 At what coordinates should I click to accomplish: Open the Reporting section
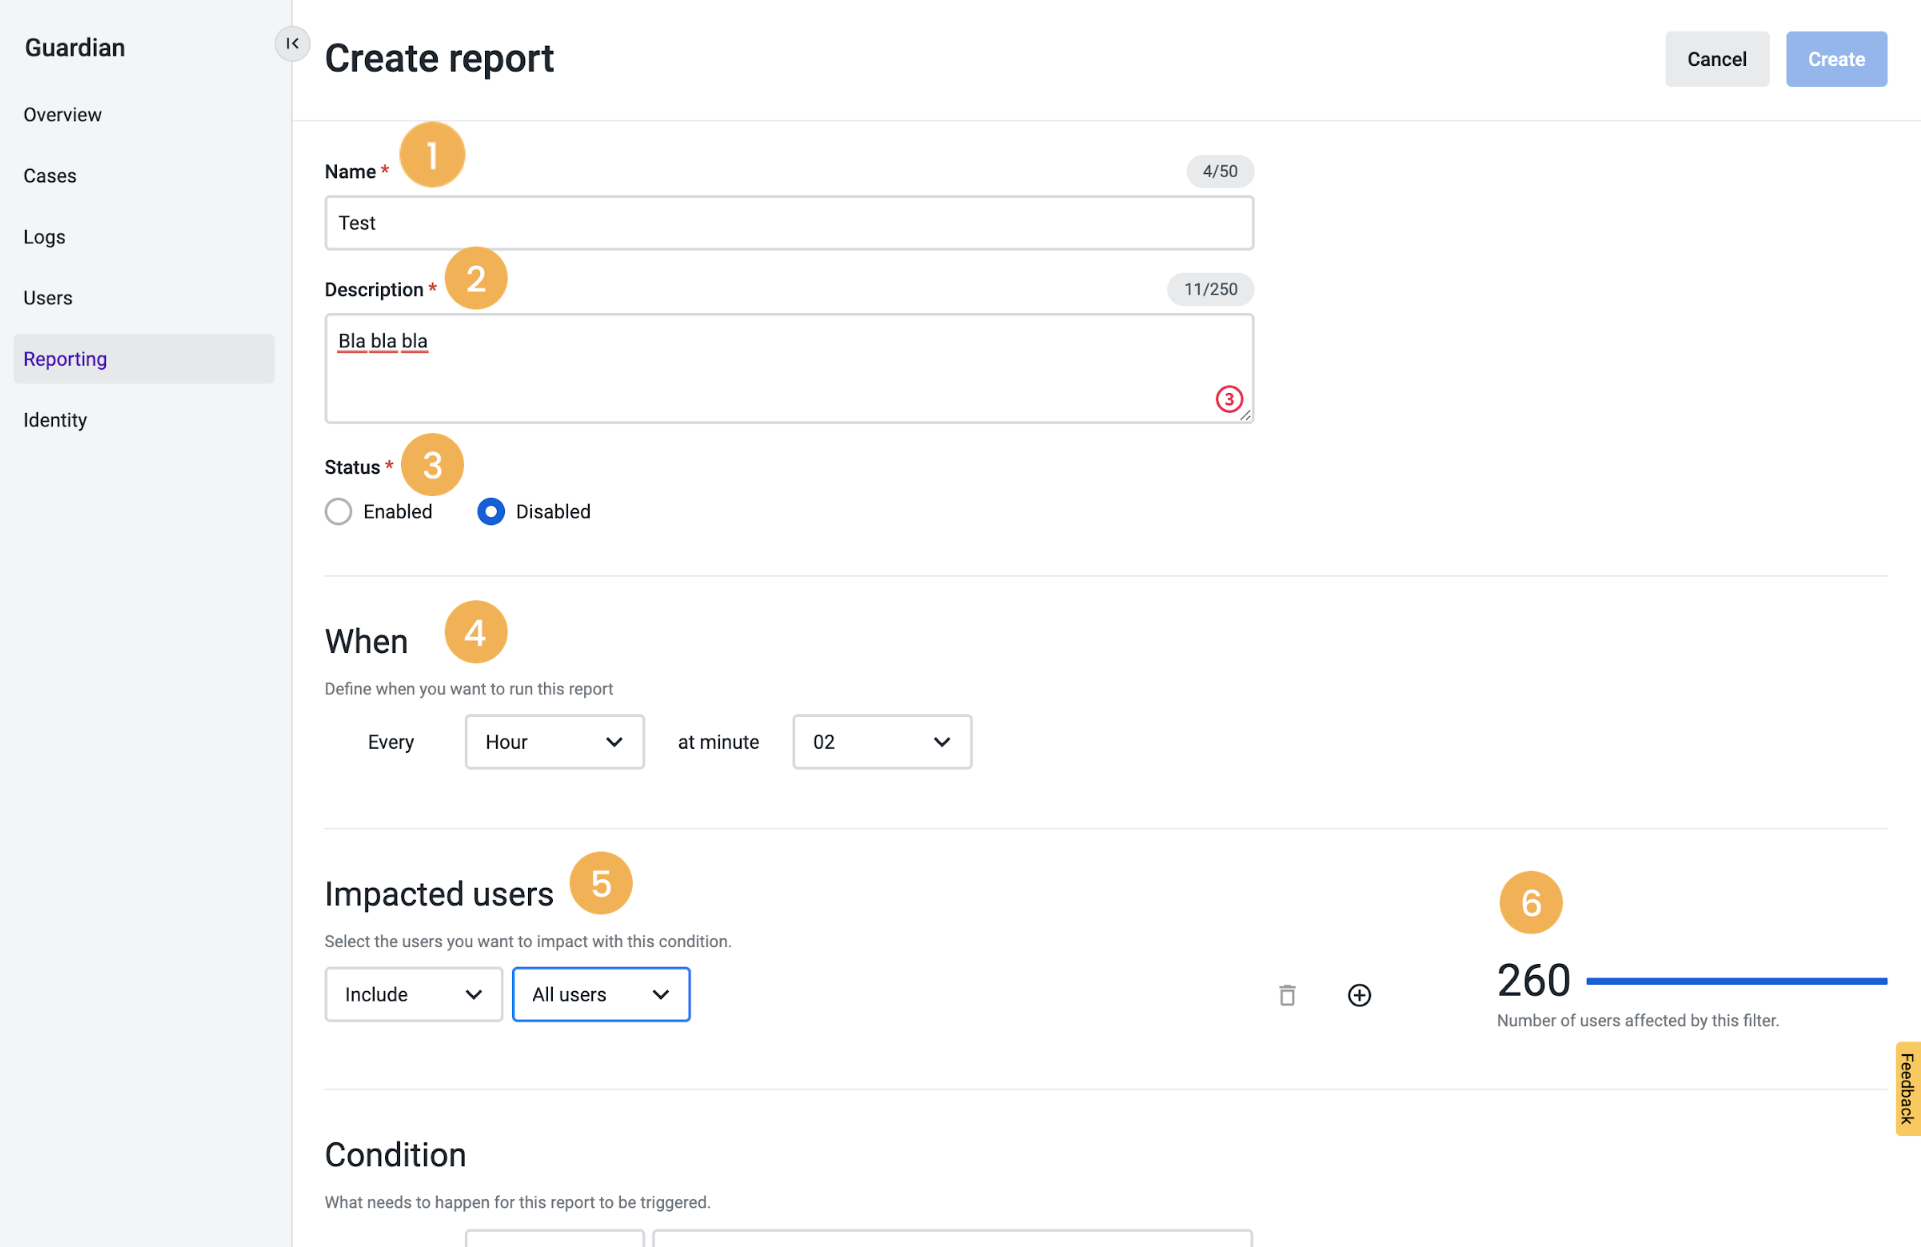click(x=64, y=358)
